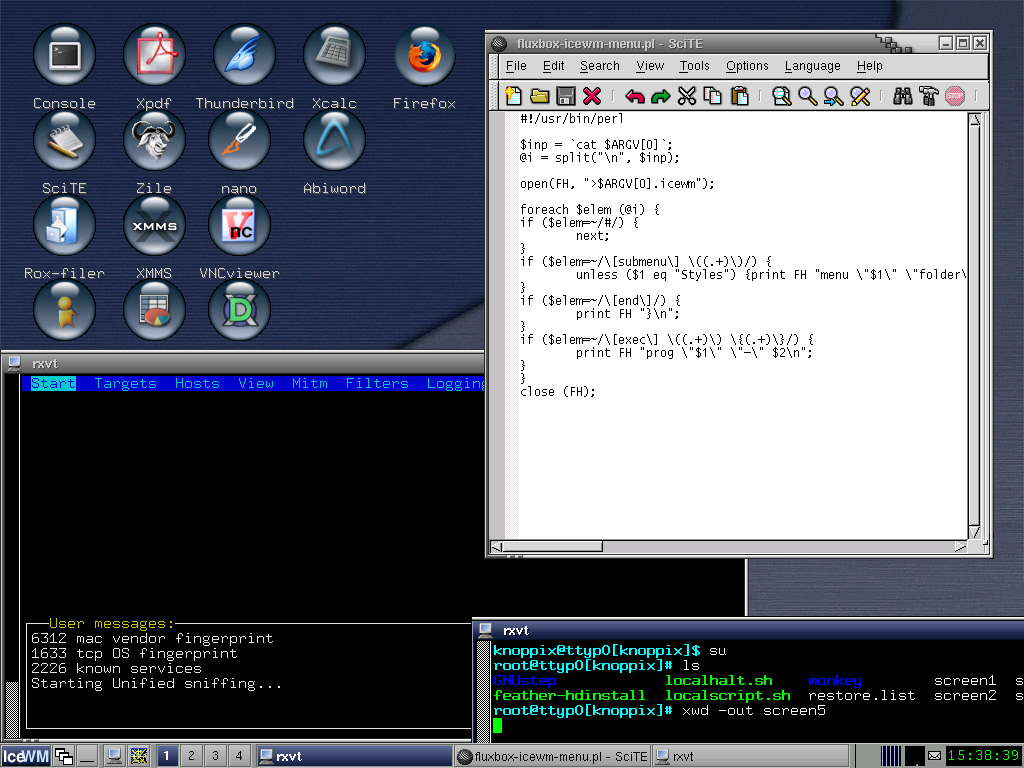The width and height of the screenshot is (1024, 768).
Task: Click the clipboard Paste icon in SciTE toolbar
Action: 739,96
